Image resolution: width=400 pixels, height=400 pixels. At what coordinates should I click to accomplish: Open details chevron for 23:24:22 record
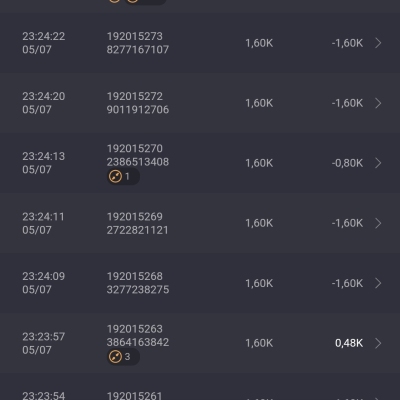pyautogui.click(x=378, y=43)
